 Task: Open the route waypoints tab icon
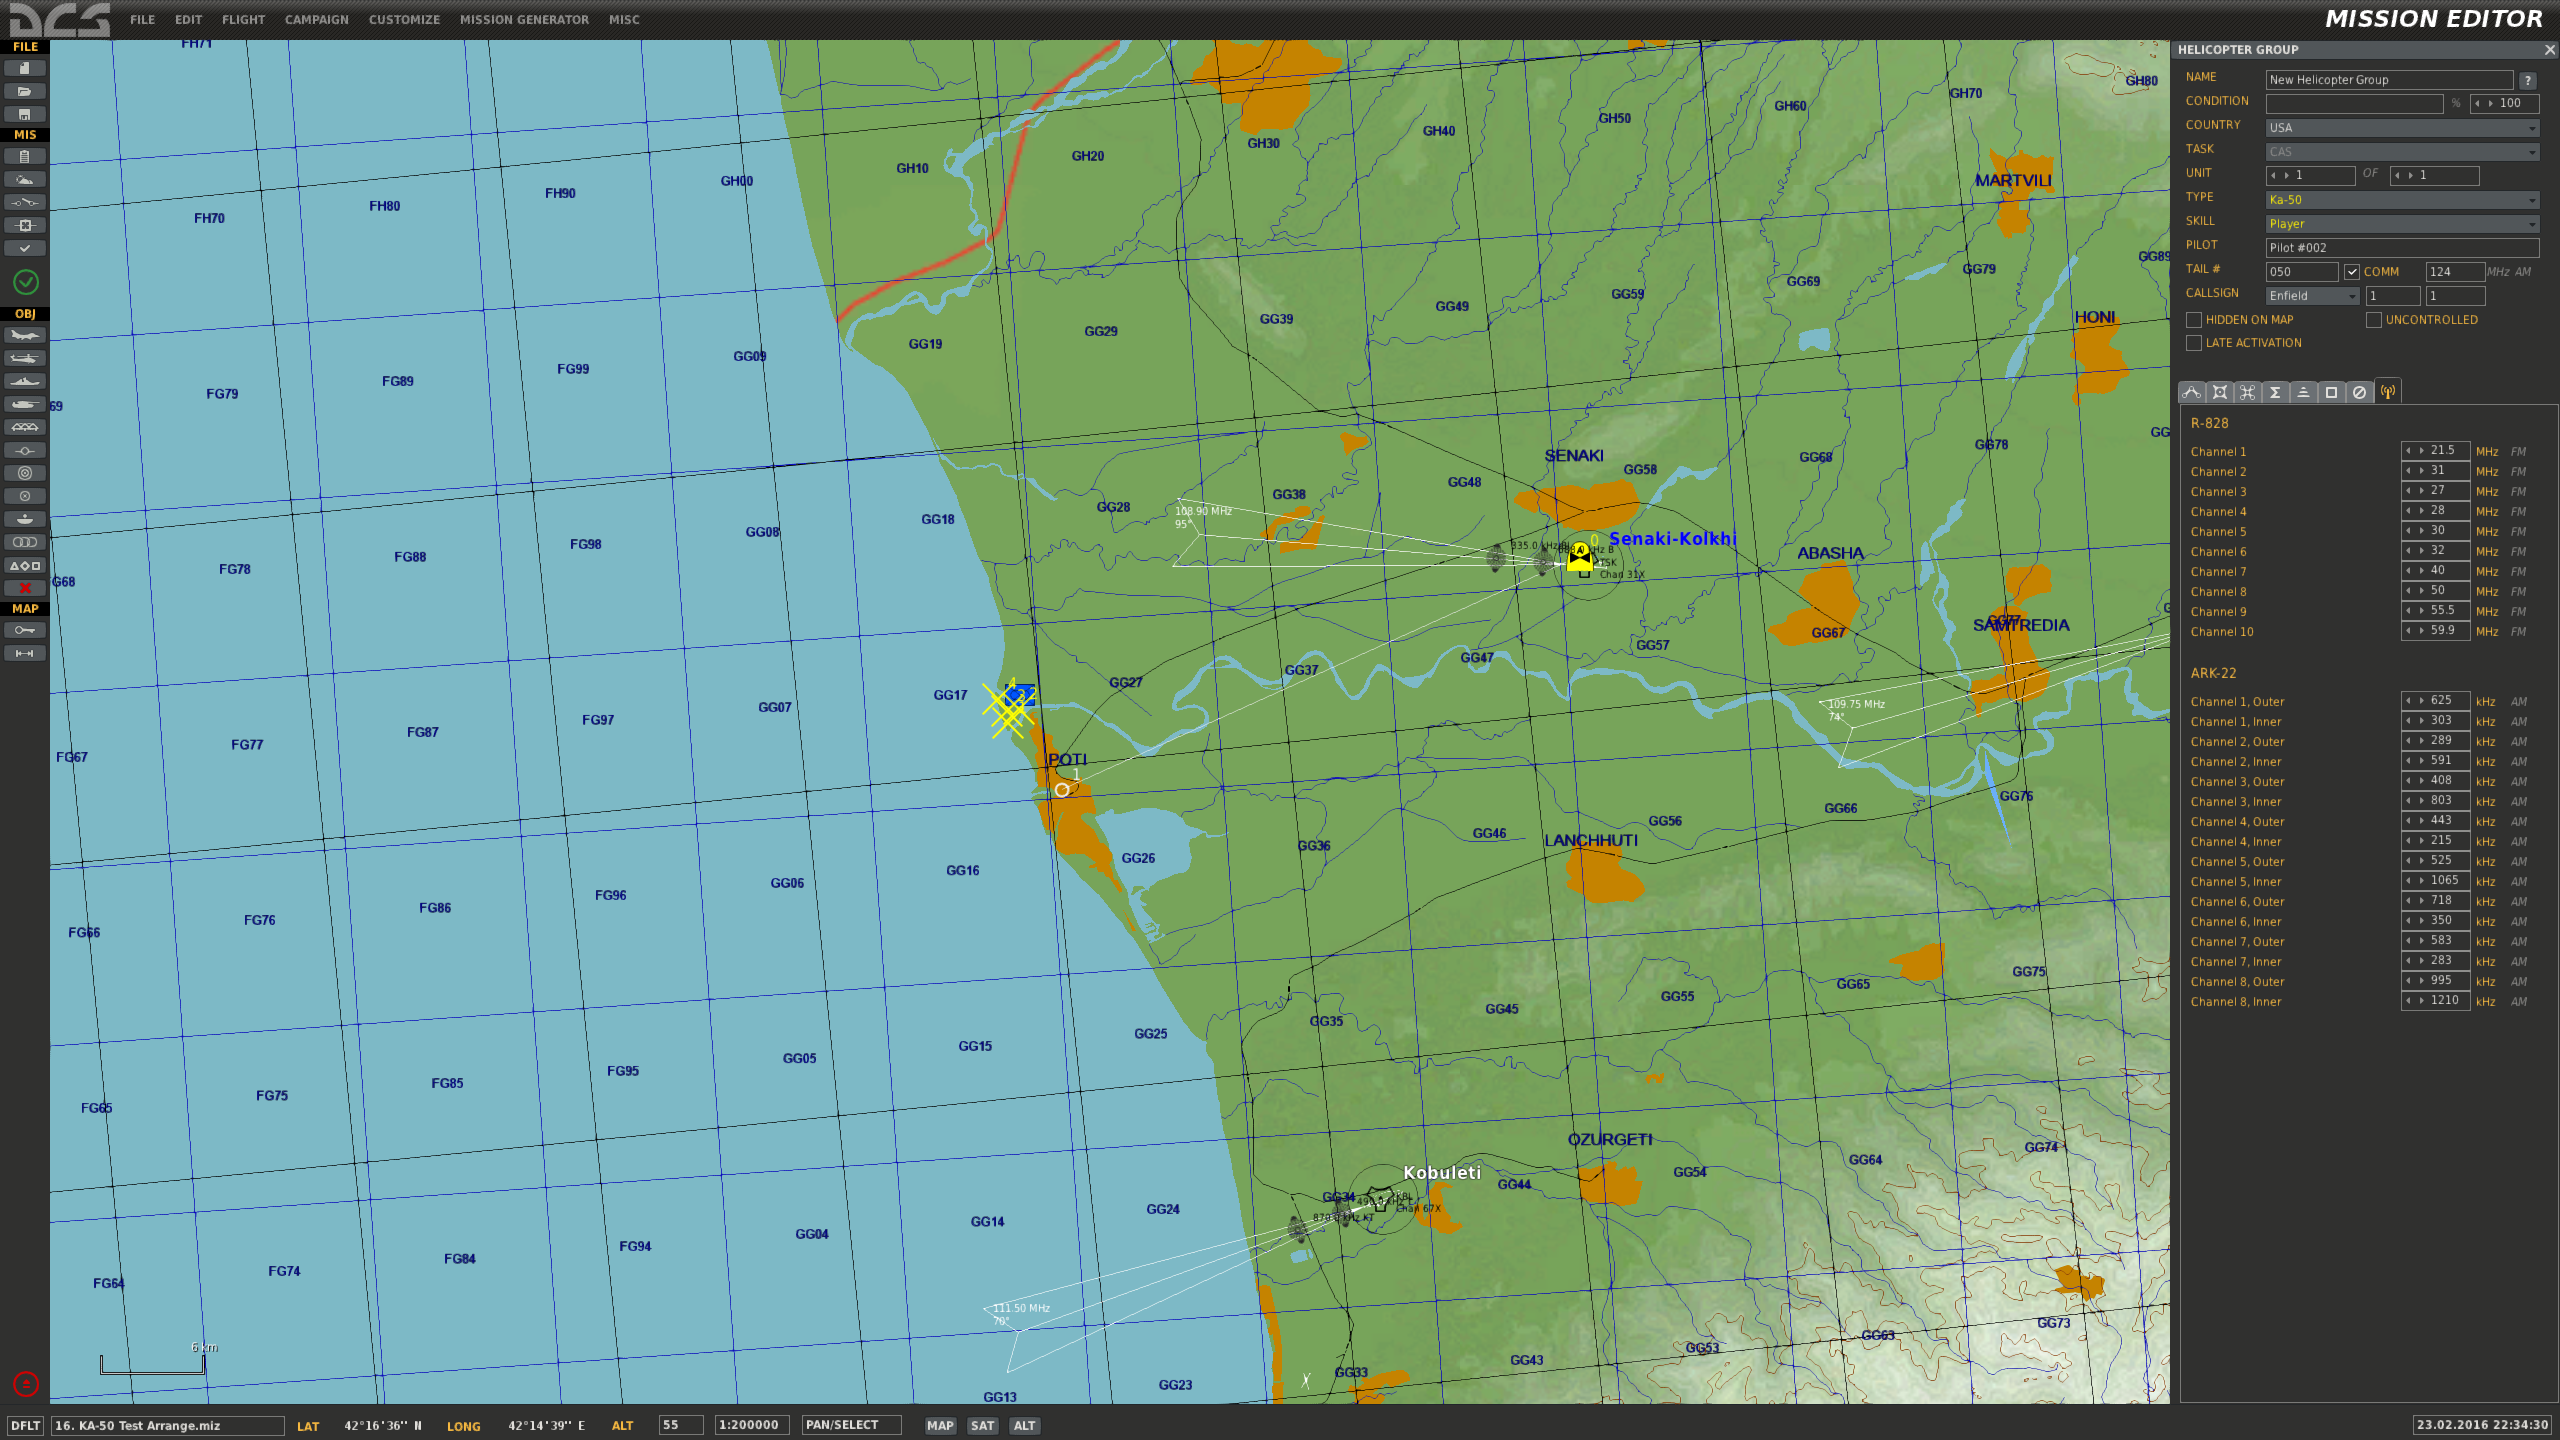click(x=2192, y=392)
